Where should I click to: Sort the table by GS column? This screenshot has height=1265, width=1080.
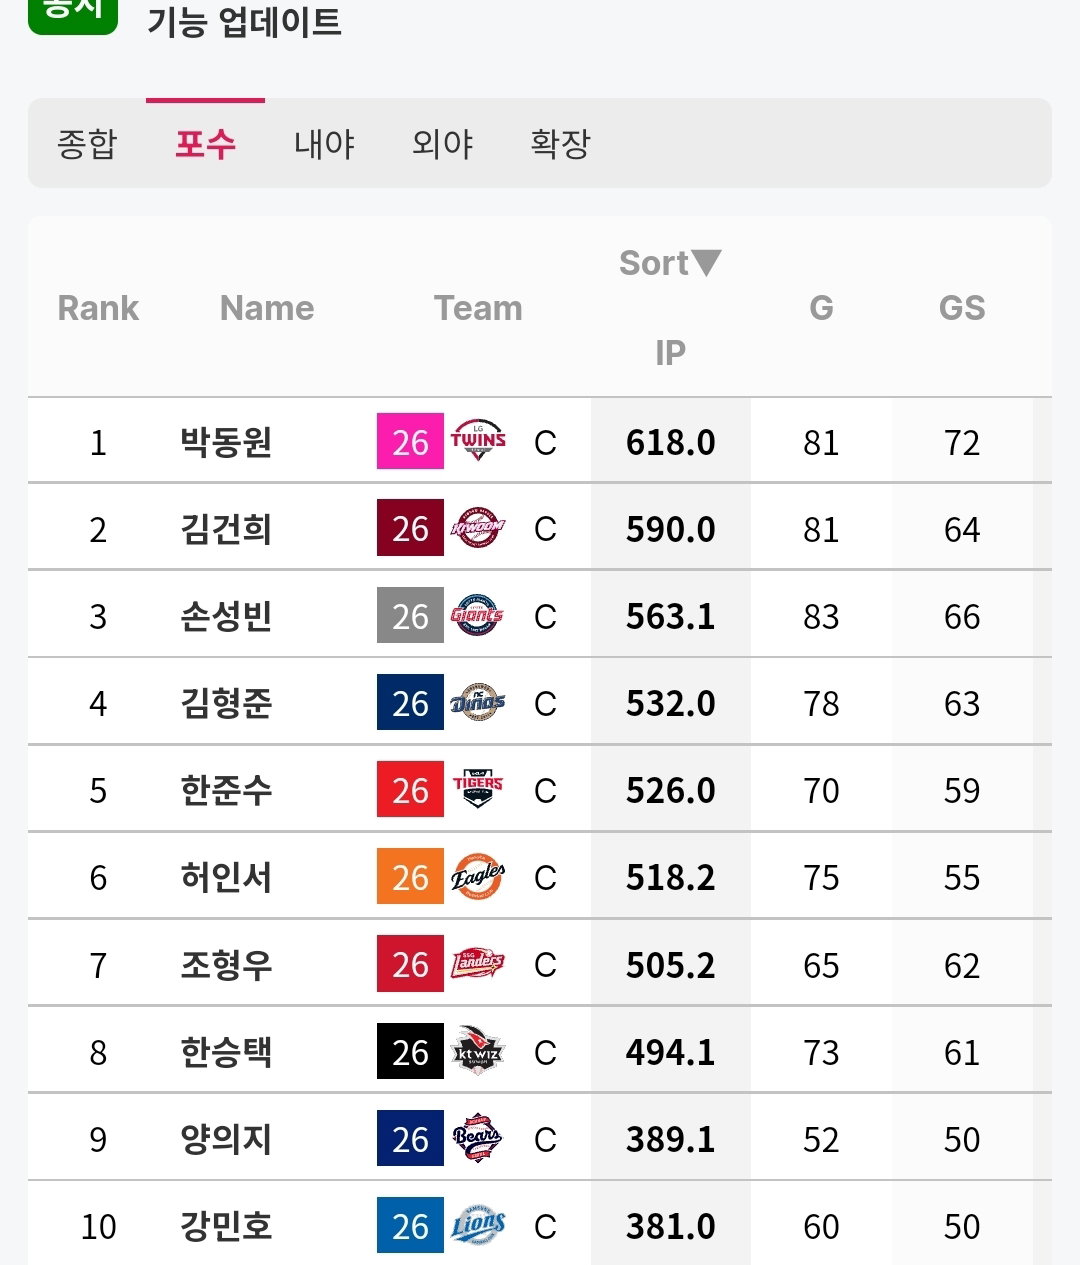(962, 308)
